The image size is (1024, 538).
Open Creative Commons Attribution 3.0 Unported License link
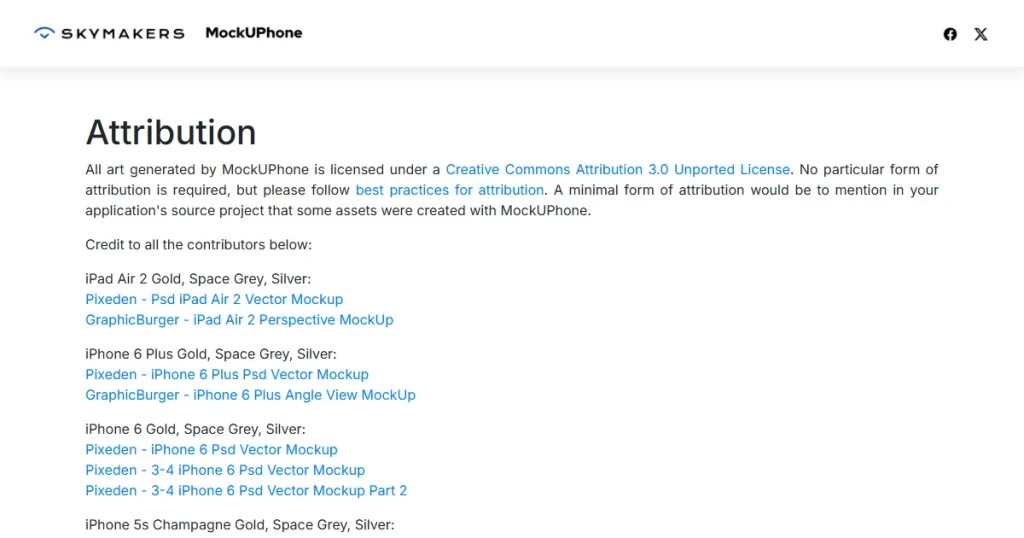coord(618,170)
